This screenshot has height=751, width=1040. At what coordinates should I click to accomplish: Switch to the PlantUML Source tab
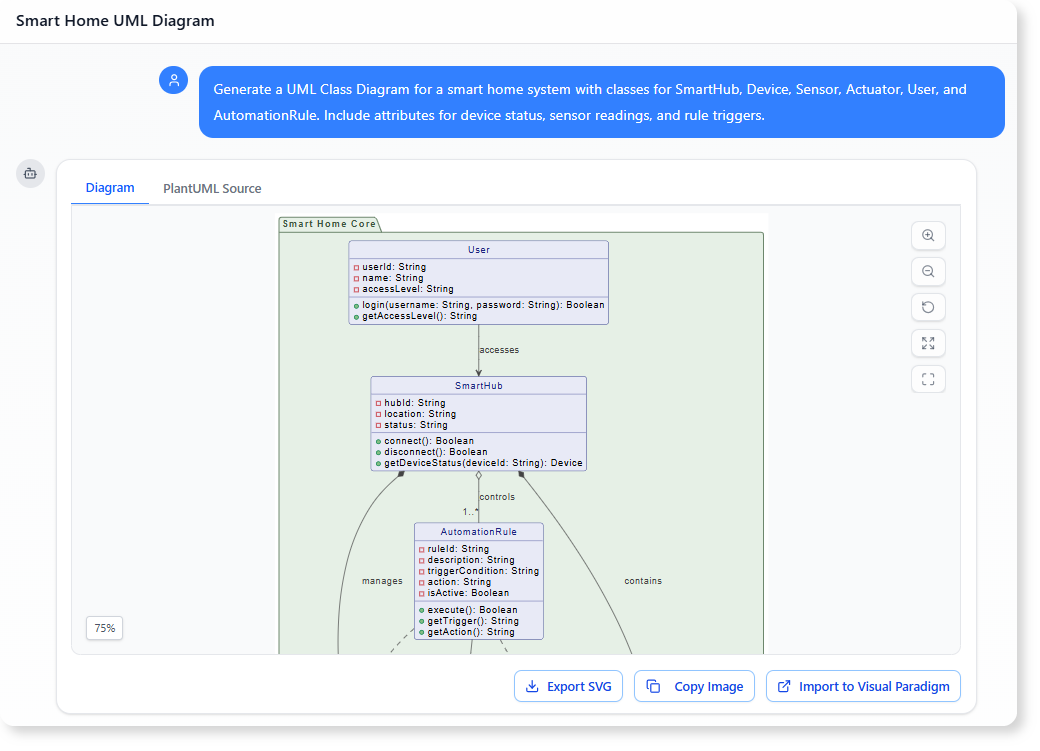click(x=212, y=188)
